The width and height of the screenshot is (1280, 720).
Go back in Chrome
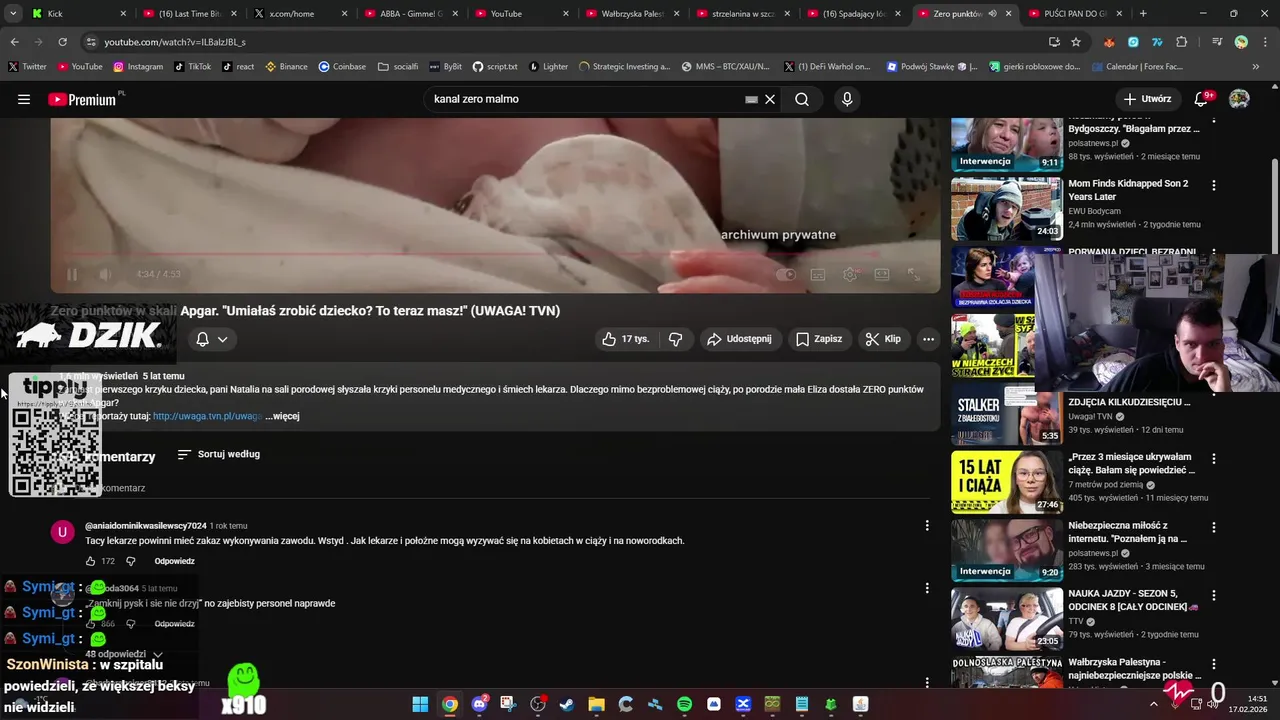(14, 42)
